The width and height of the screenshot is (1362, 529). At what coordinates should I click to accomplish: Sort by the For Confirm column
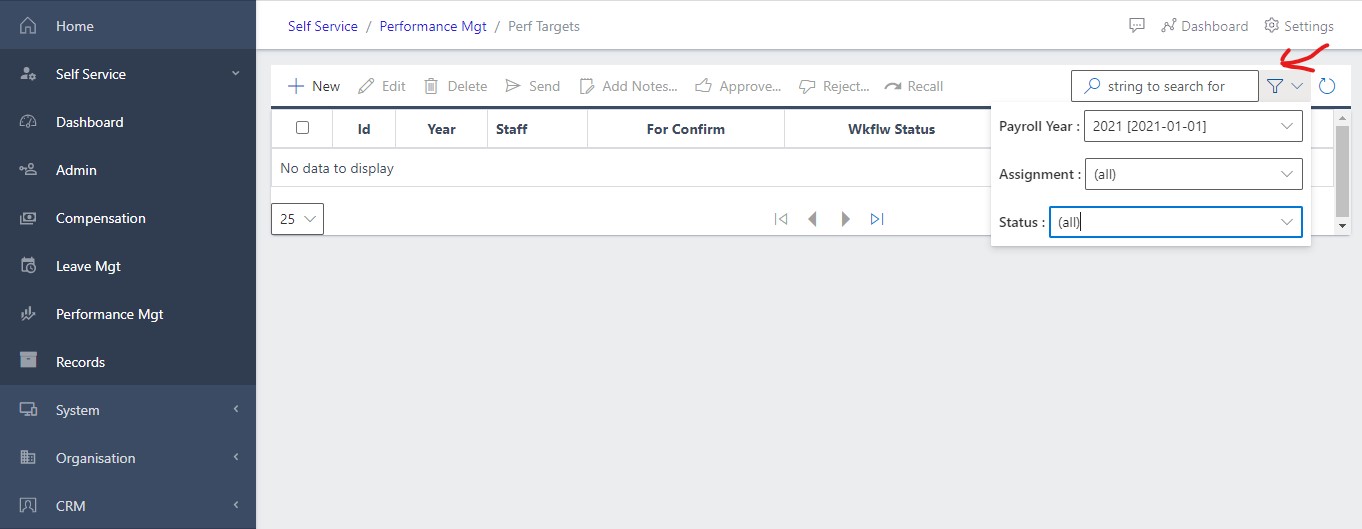[x=686, y=129]
